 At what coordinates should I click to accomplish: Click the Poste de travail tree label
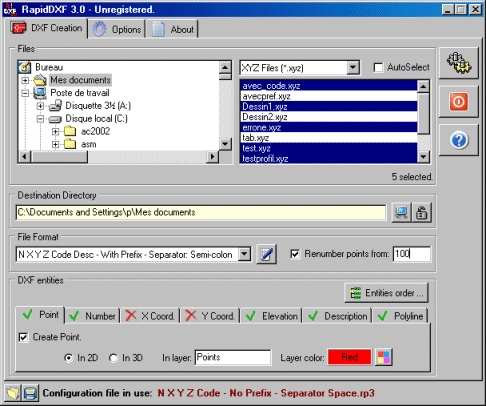click(x=80, y=93)
